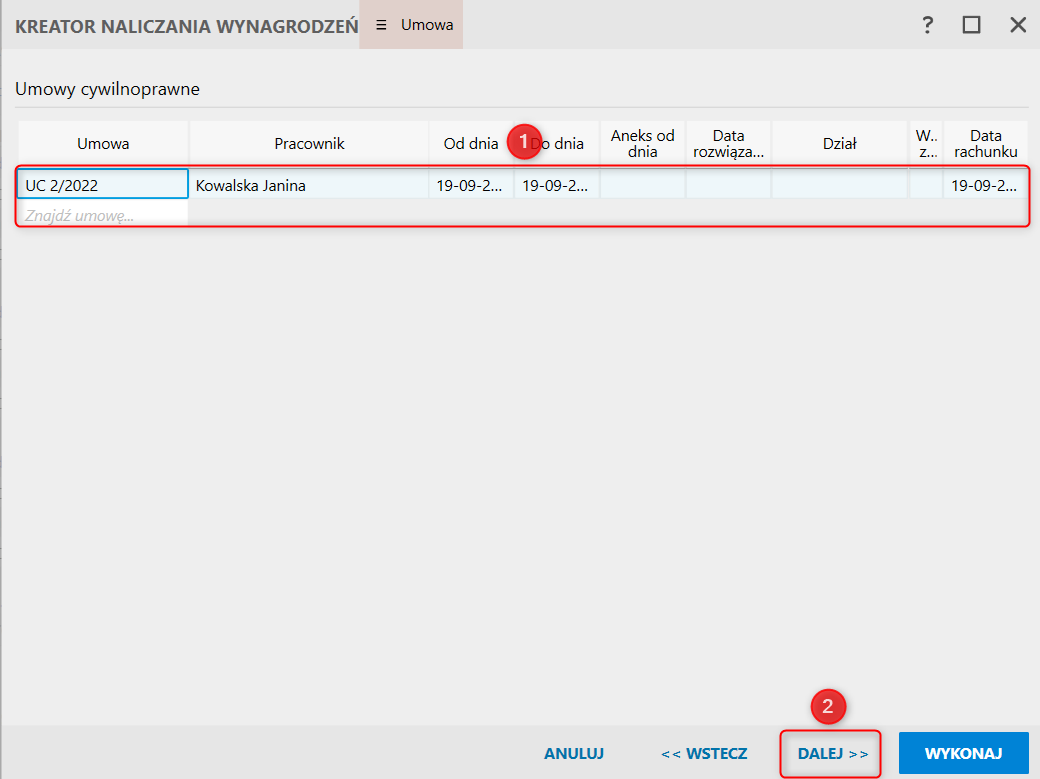Sort by the Dział column header
The width and height of the screenshot is (1040, 779).
840,143
